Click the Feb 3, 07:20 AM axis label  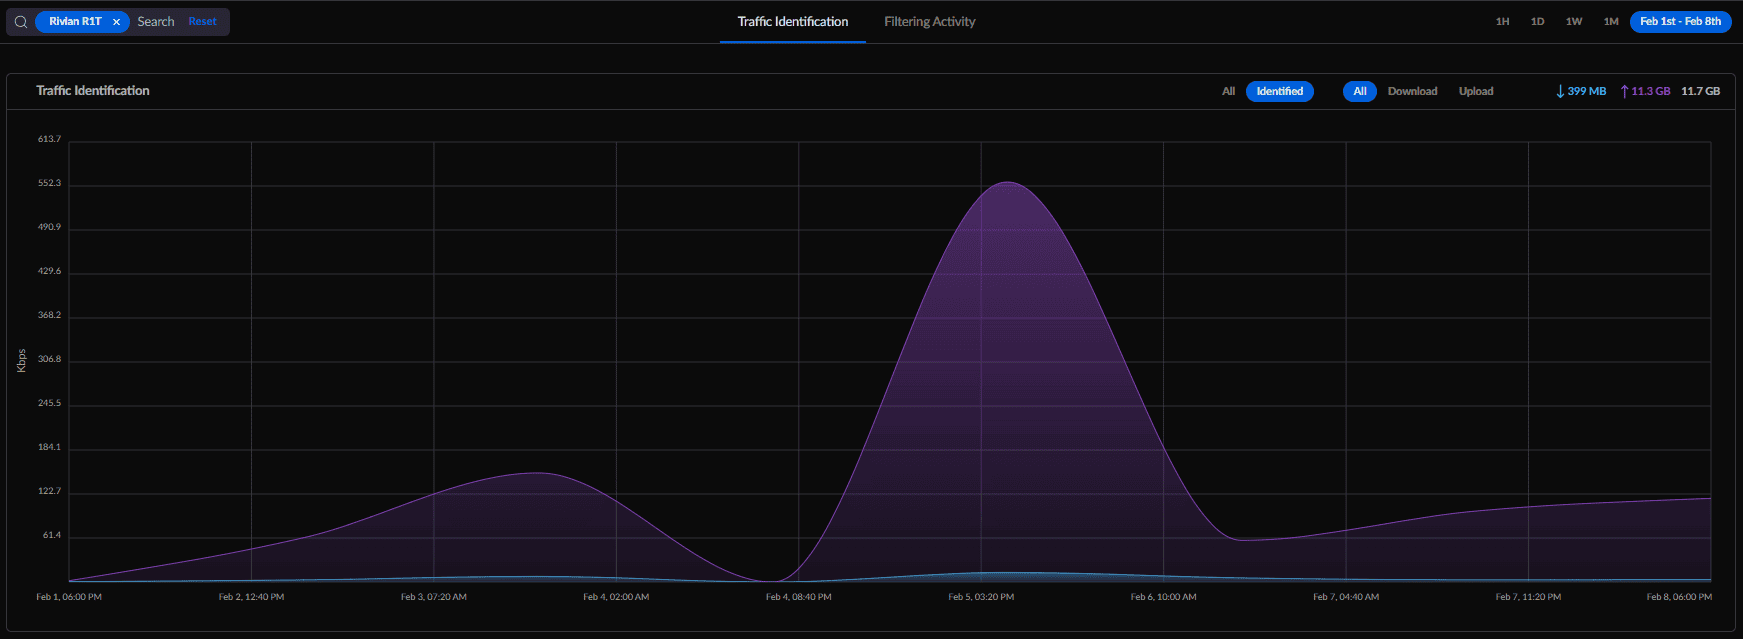(434, 597)
